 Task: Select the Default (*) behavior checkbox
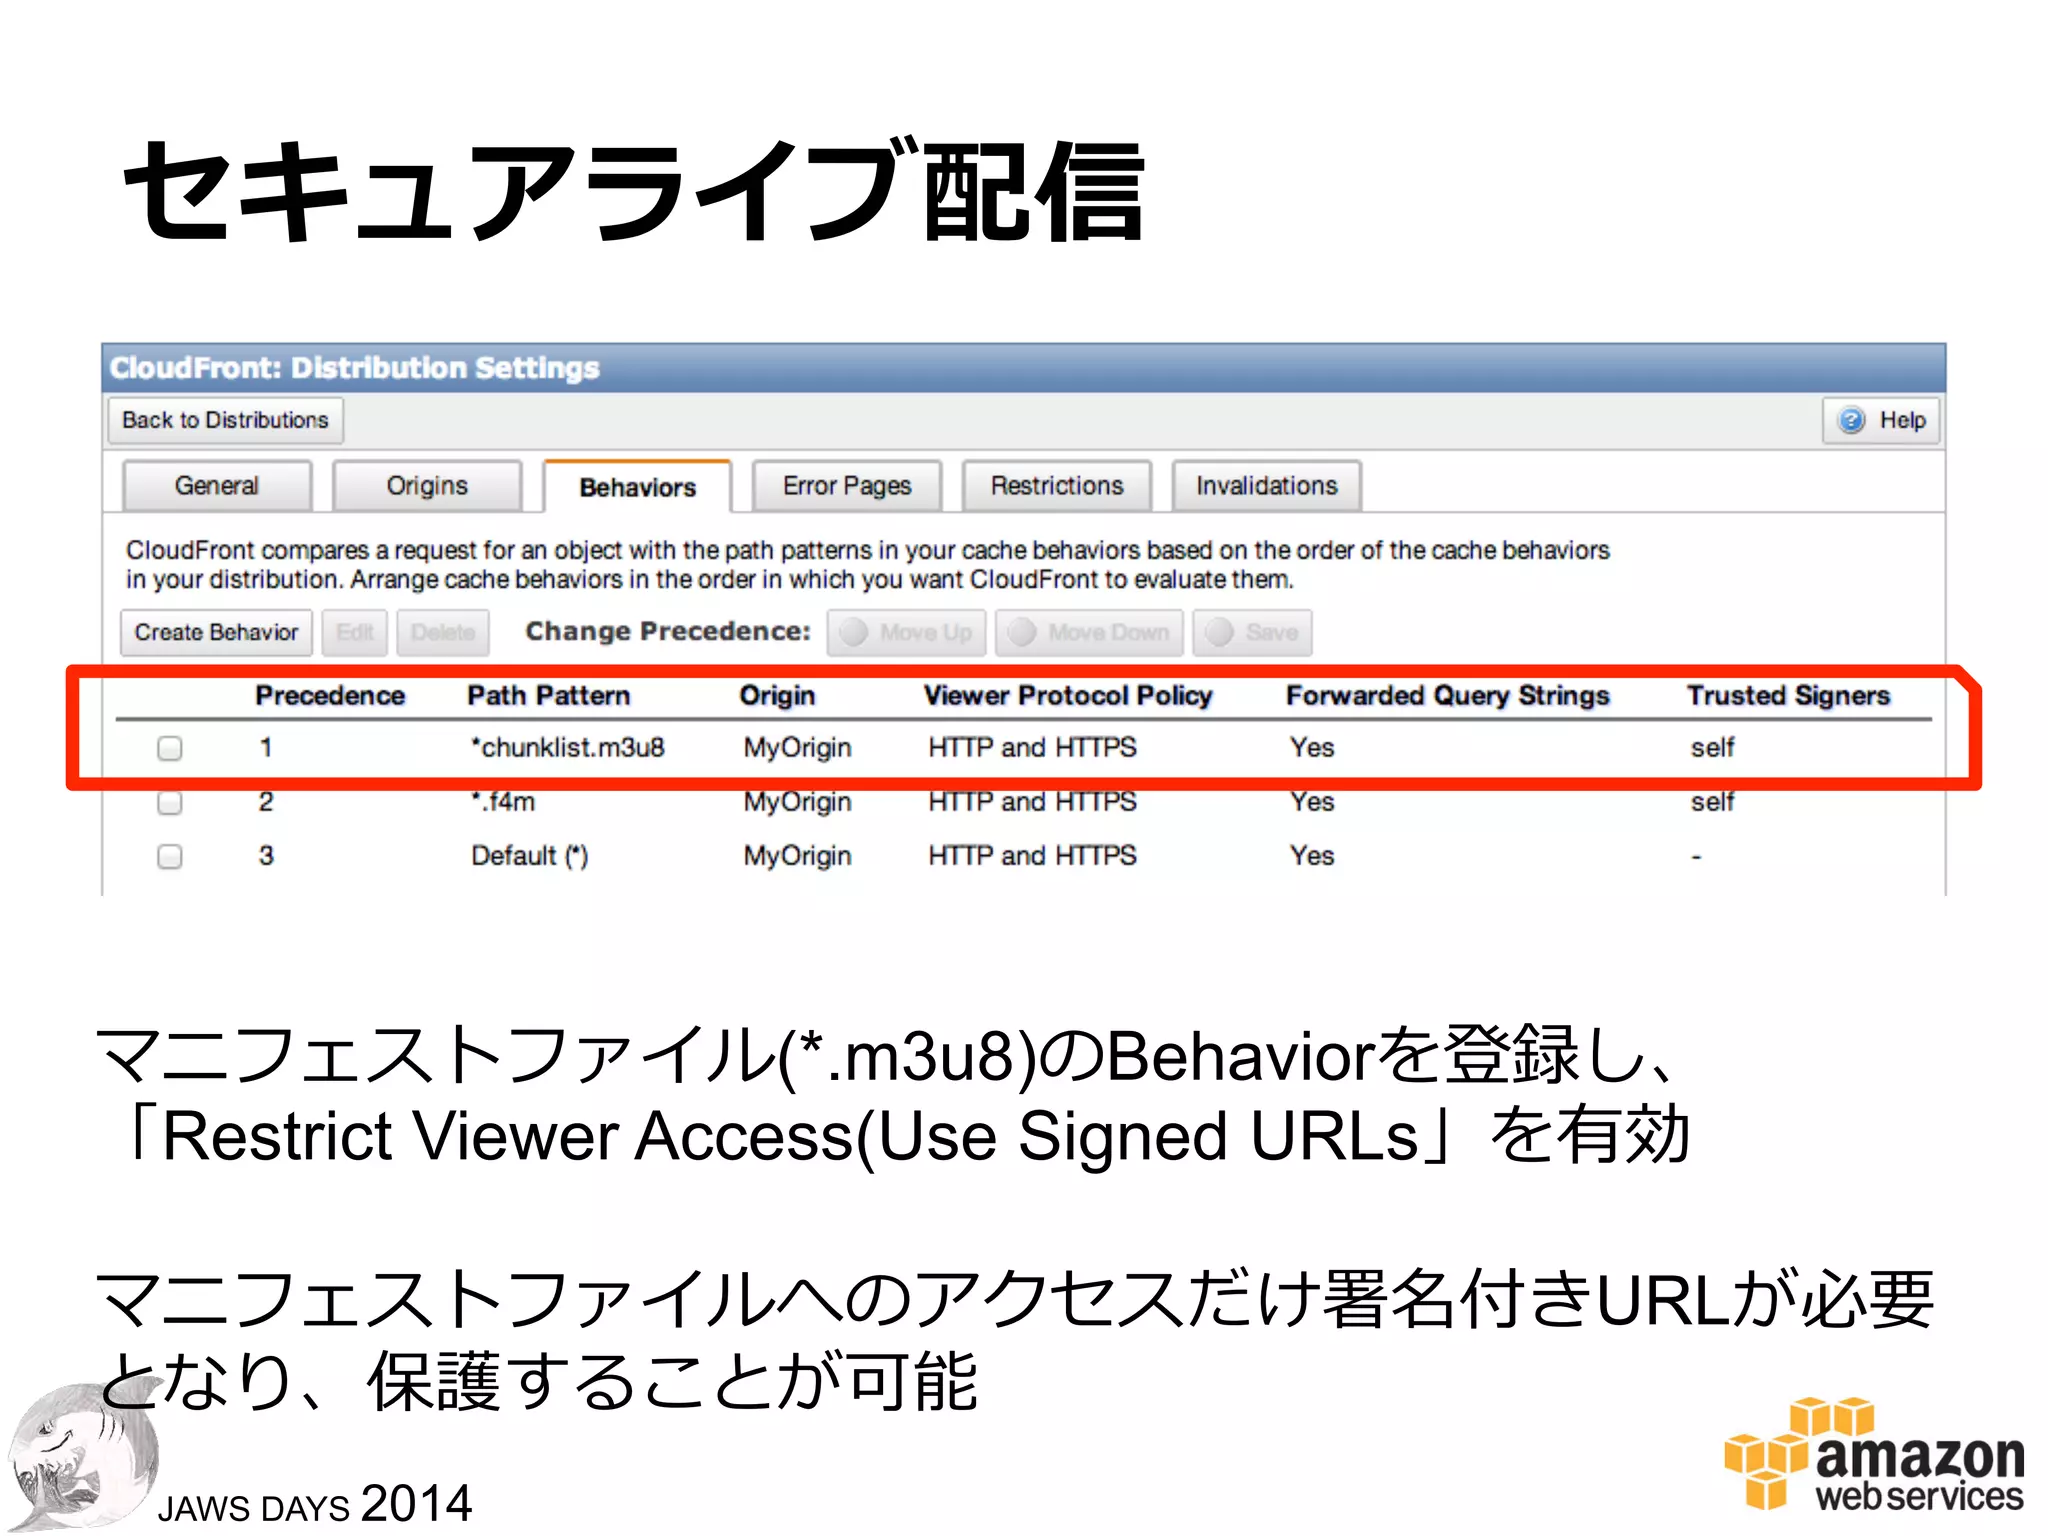(x=170, y=857)
